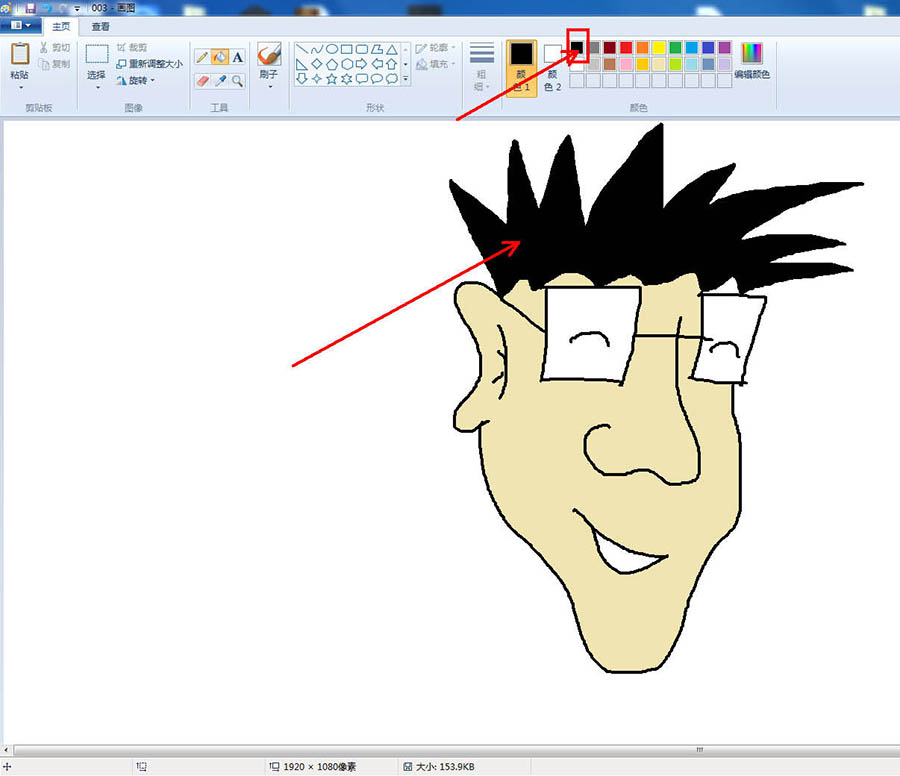Open the Fill (填充) dropdown
Image resolution: width=900 pixels, height=776 pixels.
pos(435,64)
